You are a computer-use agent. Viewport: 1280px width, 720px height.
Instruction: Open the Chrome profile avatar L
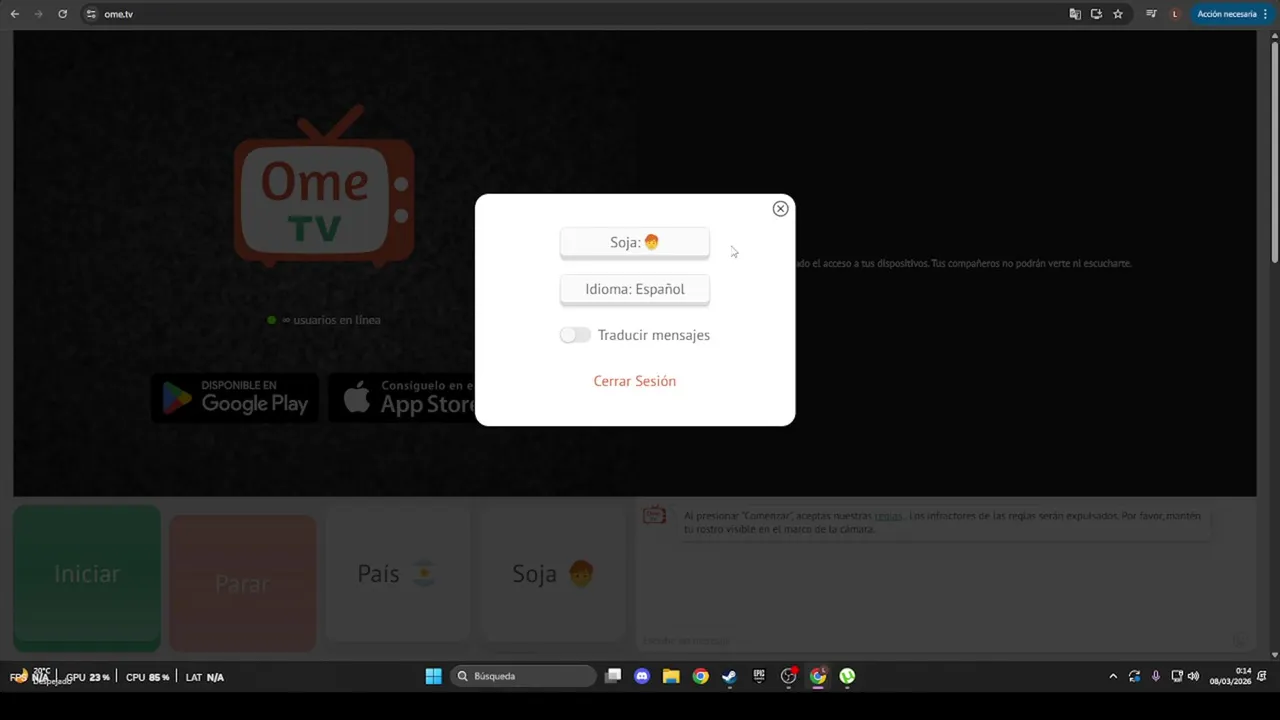(1175, 14)
